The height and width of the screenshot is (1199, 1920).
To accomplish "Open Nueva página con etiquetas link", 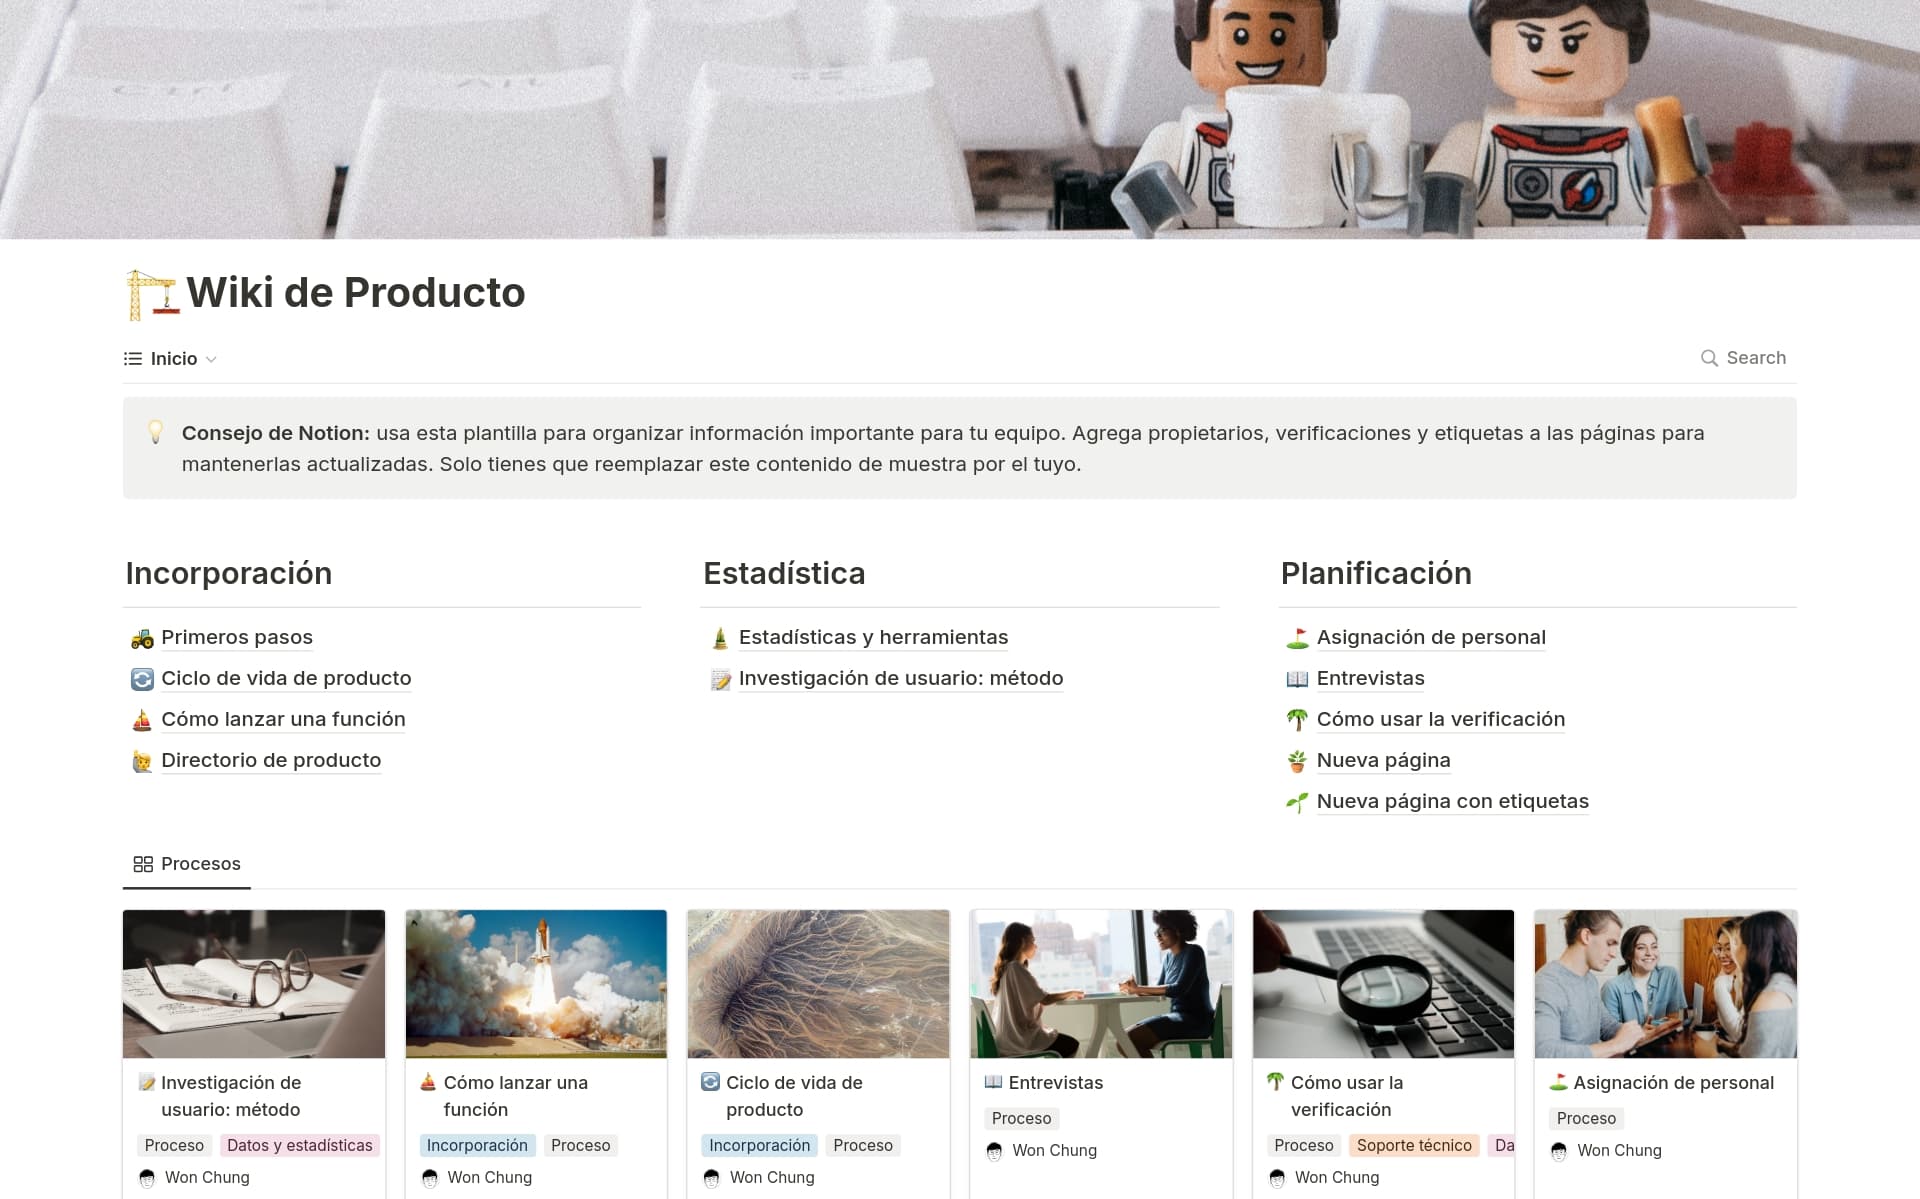I will 1452,802.
